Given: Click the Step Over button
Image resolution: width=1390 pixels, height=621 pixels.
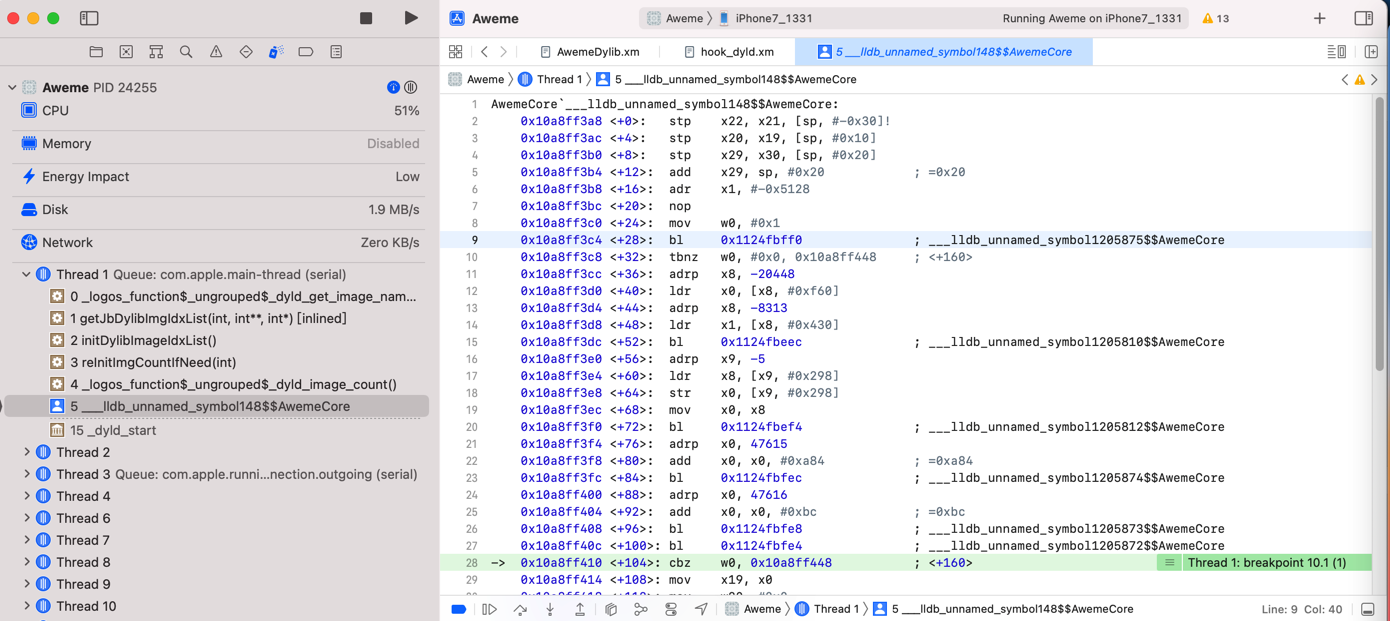Looking at the screenshot, I should [x=520, y=609].
